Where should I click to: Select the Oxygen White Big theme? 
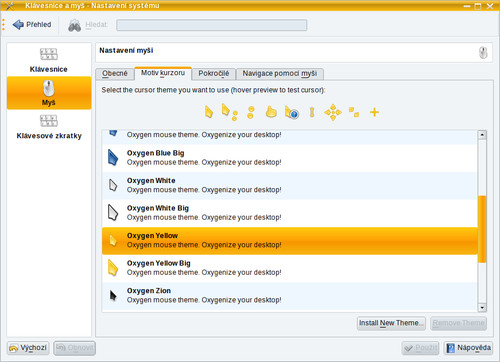click(290, 213)
